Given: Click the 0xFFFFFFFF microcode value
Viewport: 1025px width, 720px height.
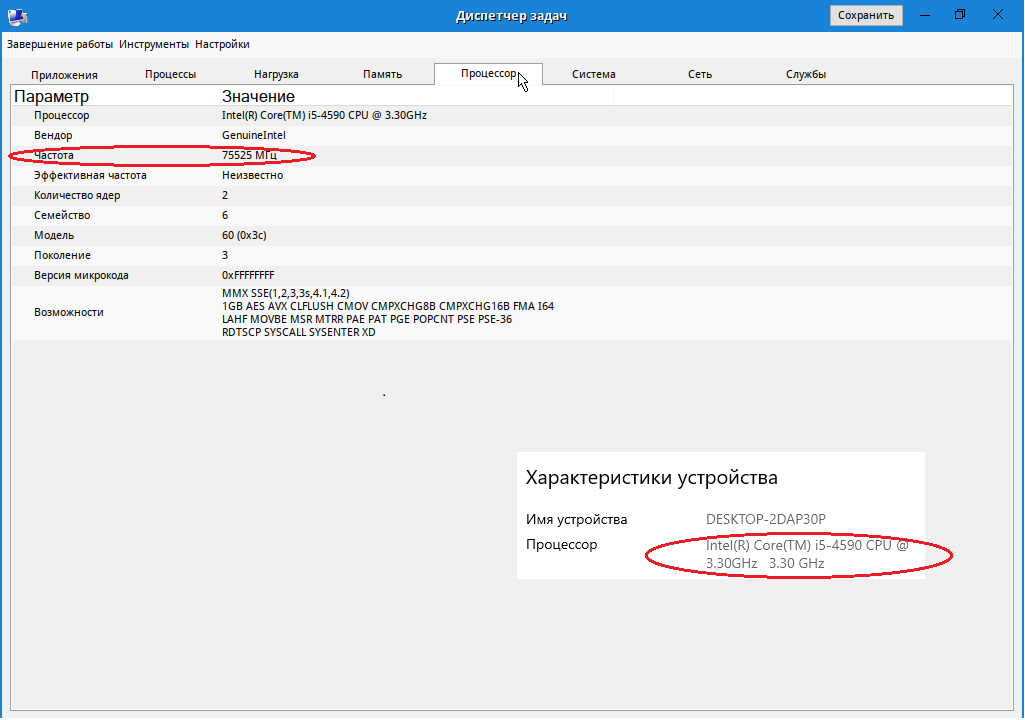Looking at the screenshot, I should click(x=248, y=275).
